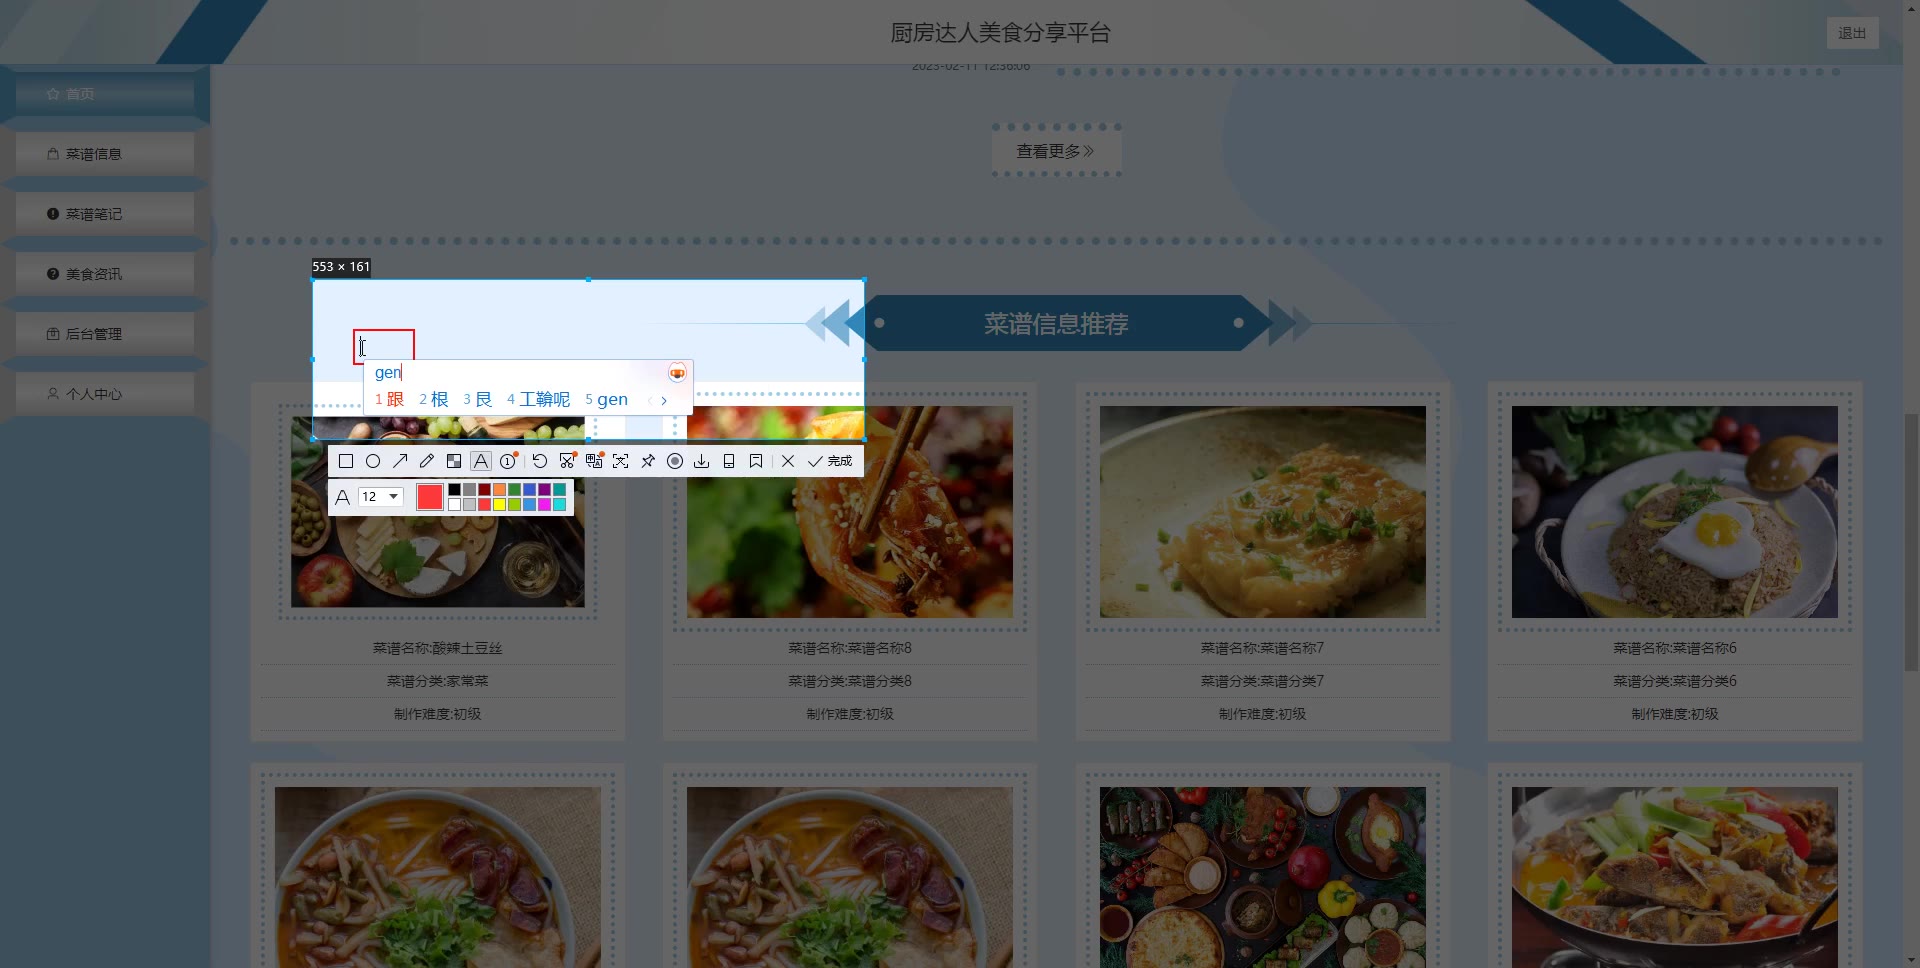Open the 菜谱名称7 recipe image

[x=1263, y=512]
